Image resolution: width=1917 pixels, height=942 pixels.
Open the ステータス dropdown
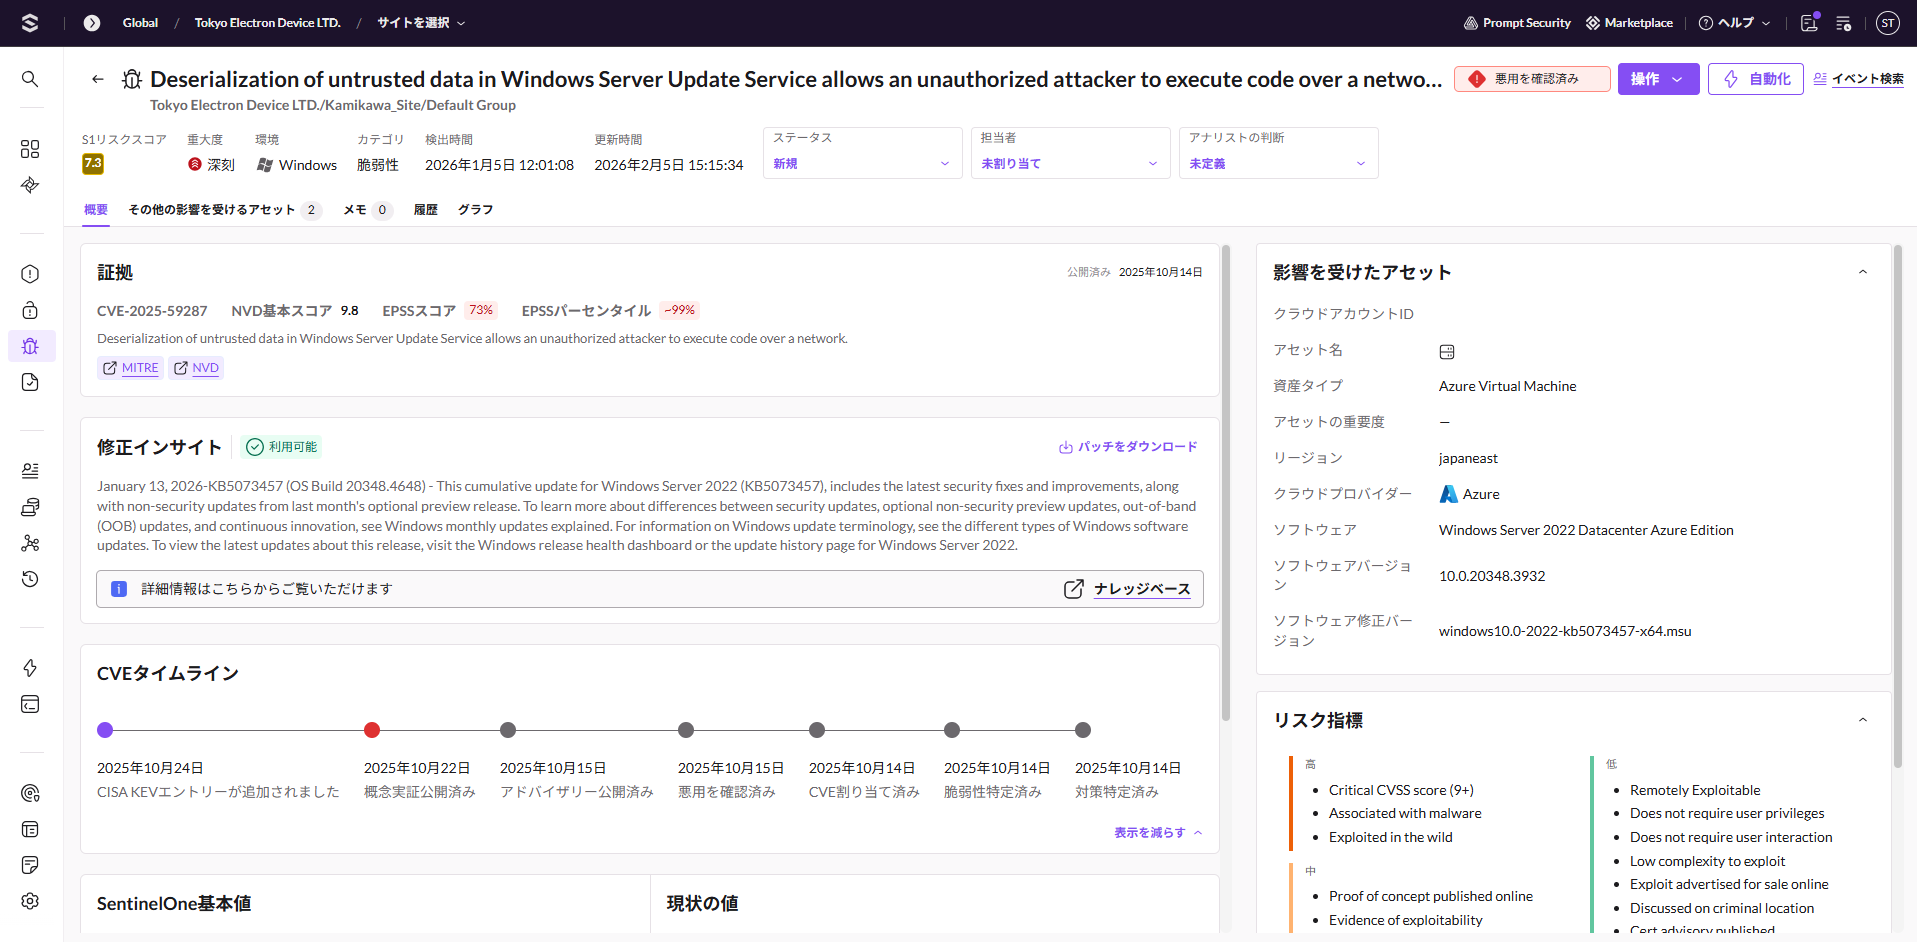[861, 163]
